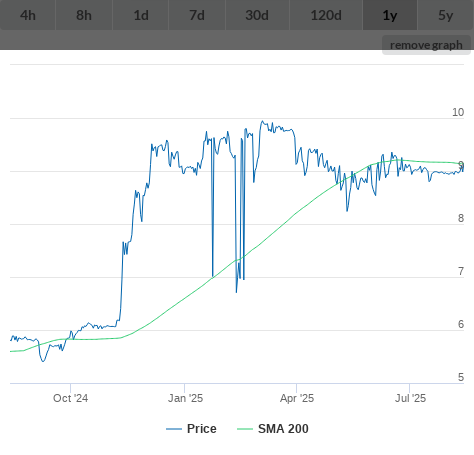Click the Jul '25 axis label
Viewport: 474px width, 455px height.
(x=410, y=398)
